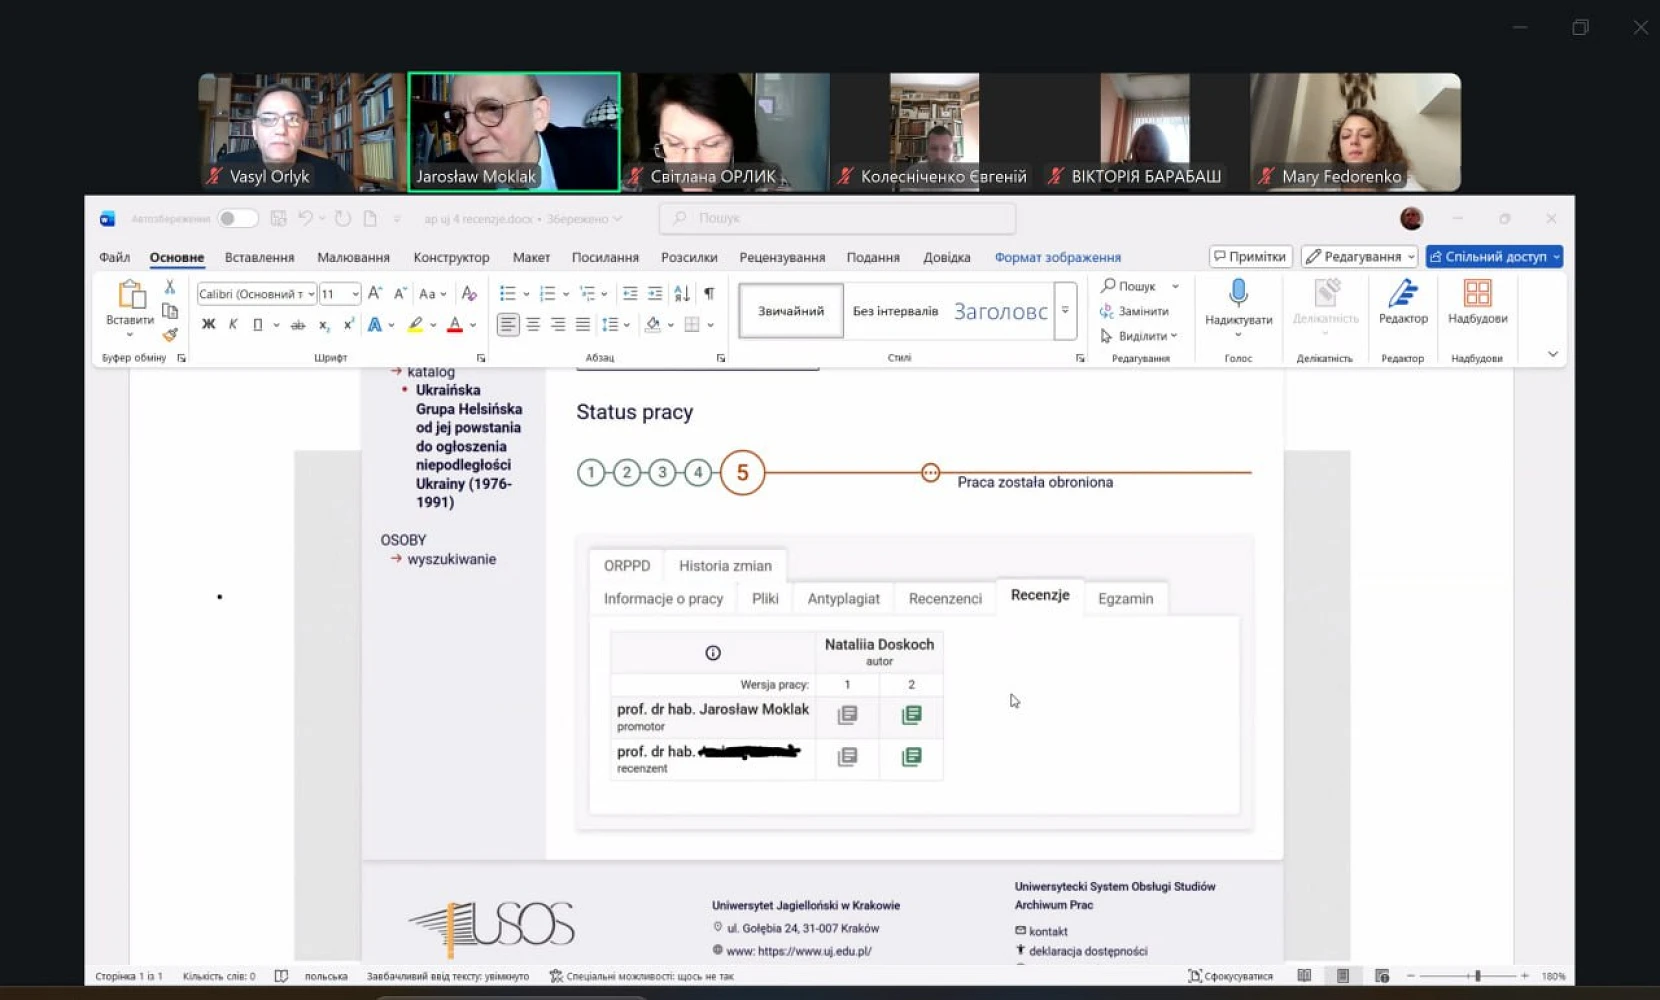Image resolution: width=1660 pixels, height=1000 pixels.
Task: Click the Спільний доступ share button
Action: click(x=1494, y=257)
